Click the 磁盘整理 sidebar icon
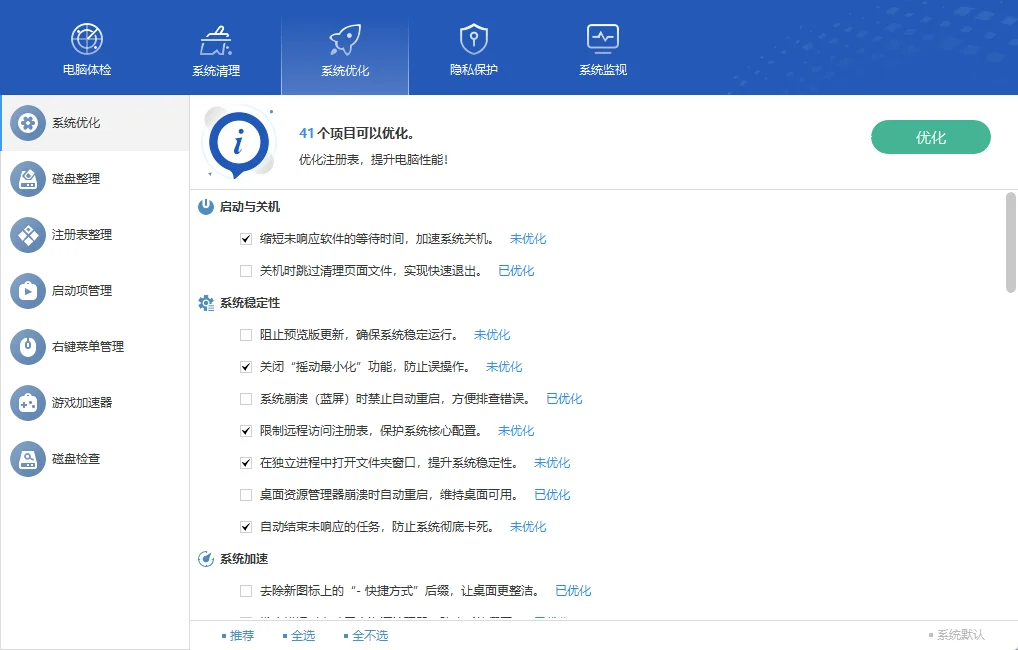1018x650 pixels. point(28,179)
